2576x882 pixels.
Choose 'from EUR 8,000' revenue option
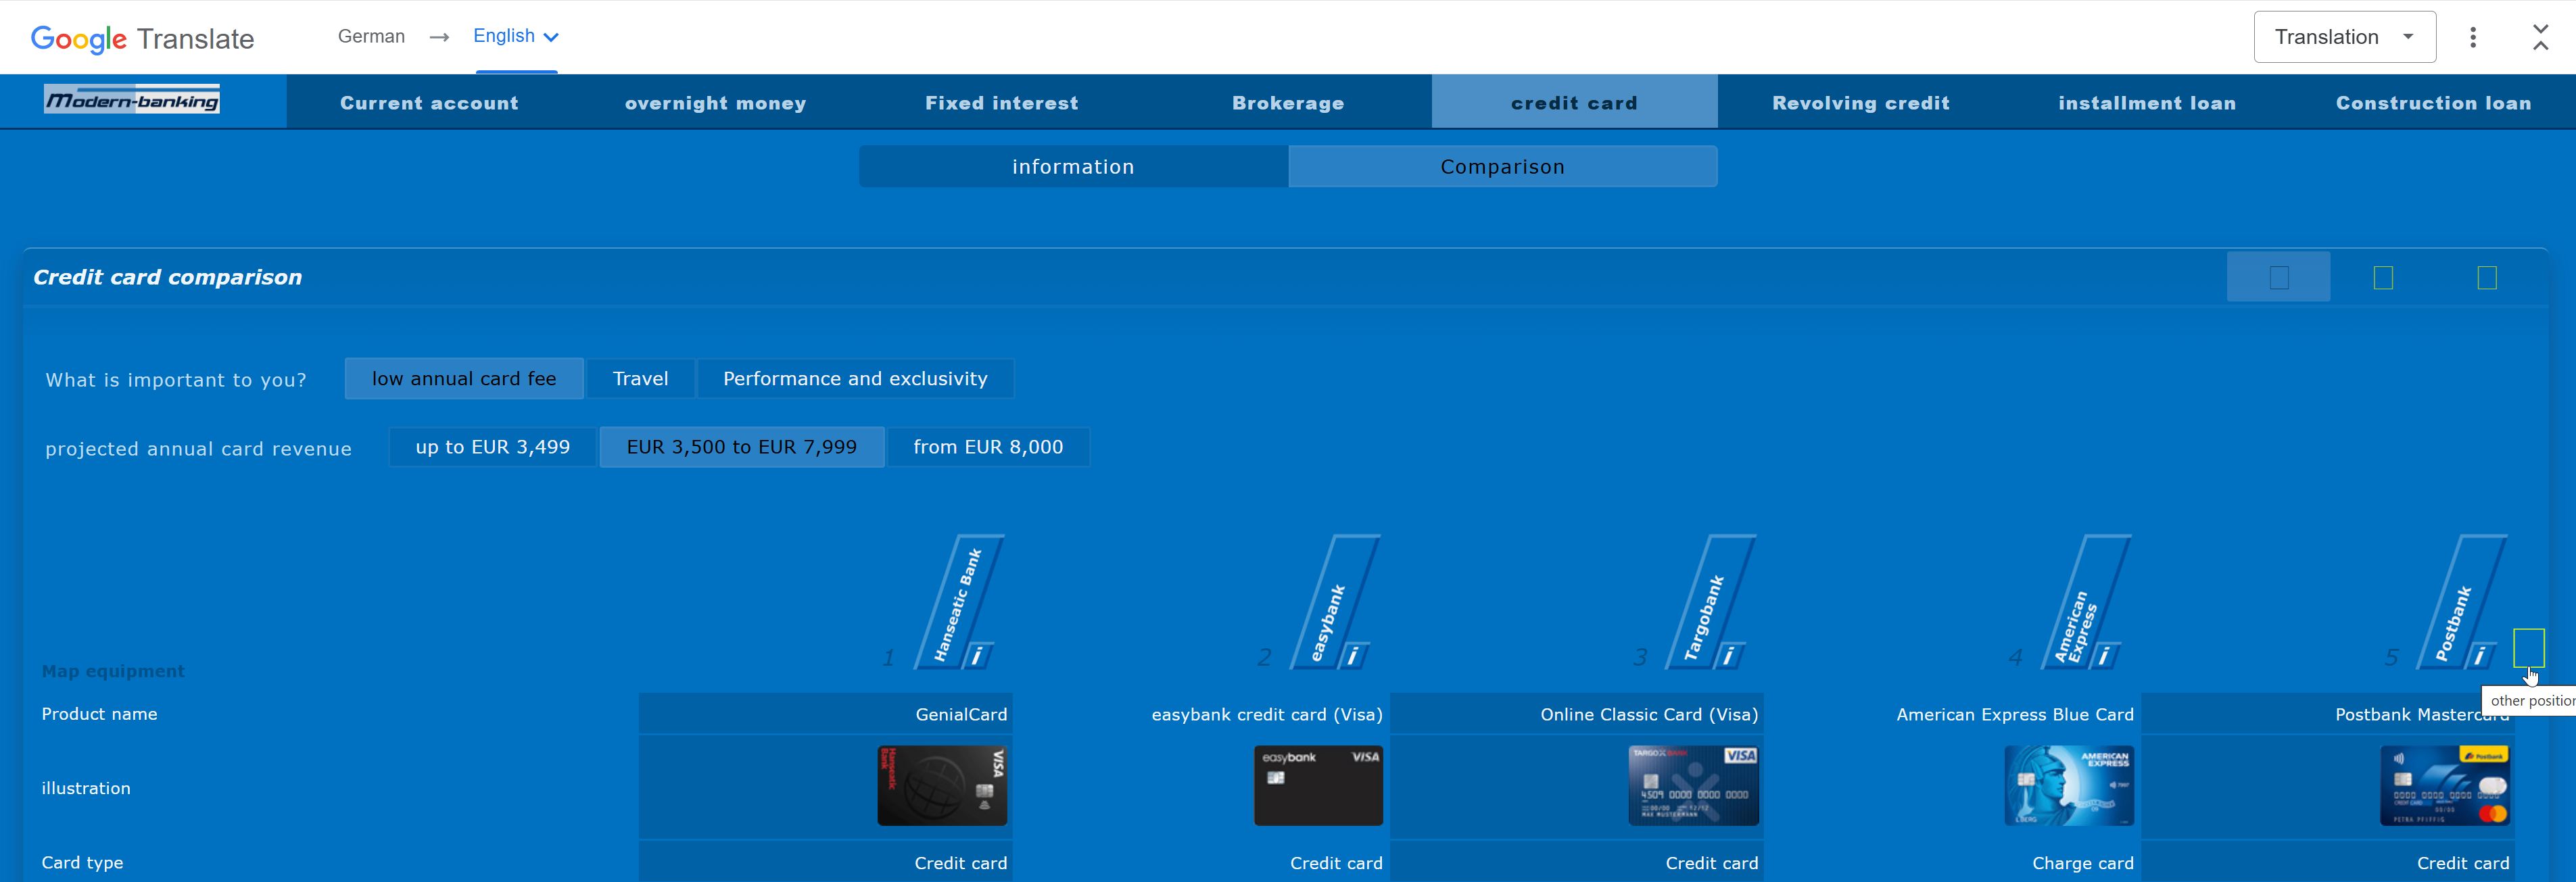click(987, 447)
